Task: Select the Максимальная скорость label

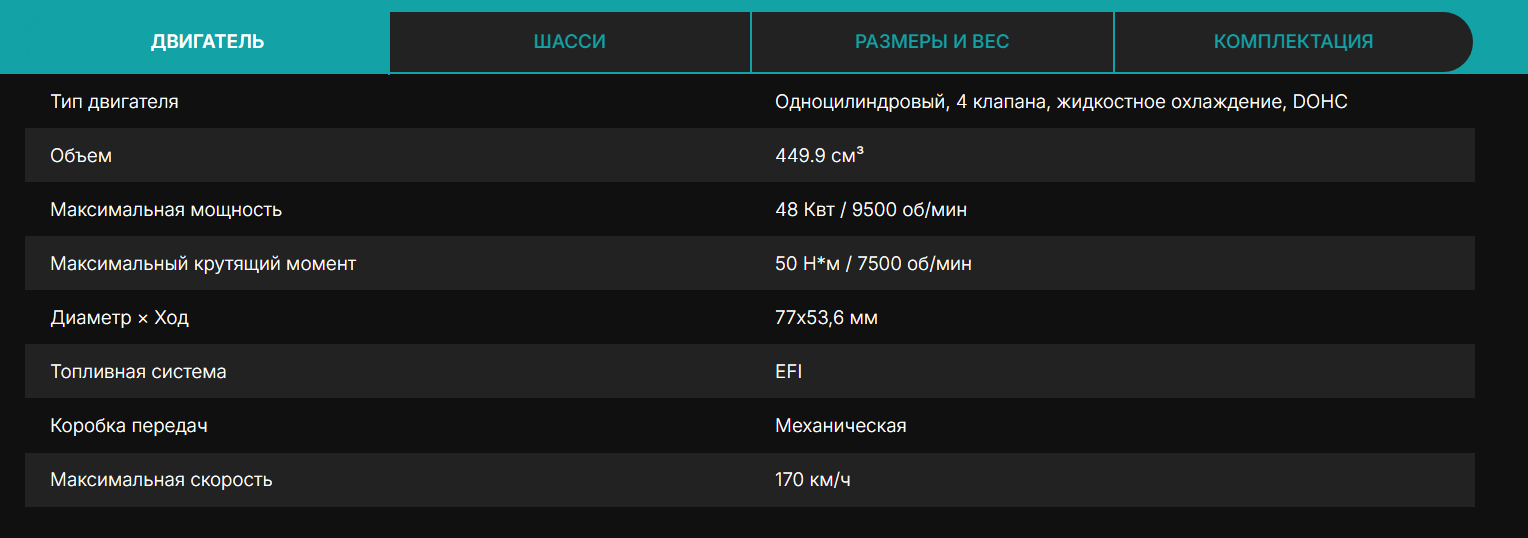Action: point(161,480)
